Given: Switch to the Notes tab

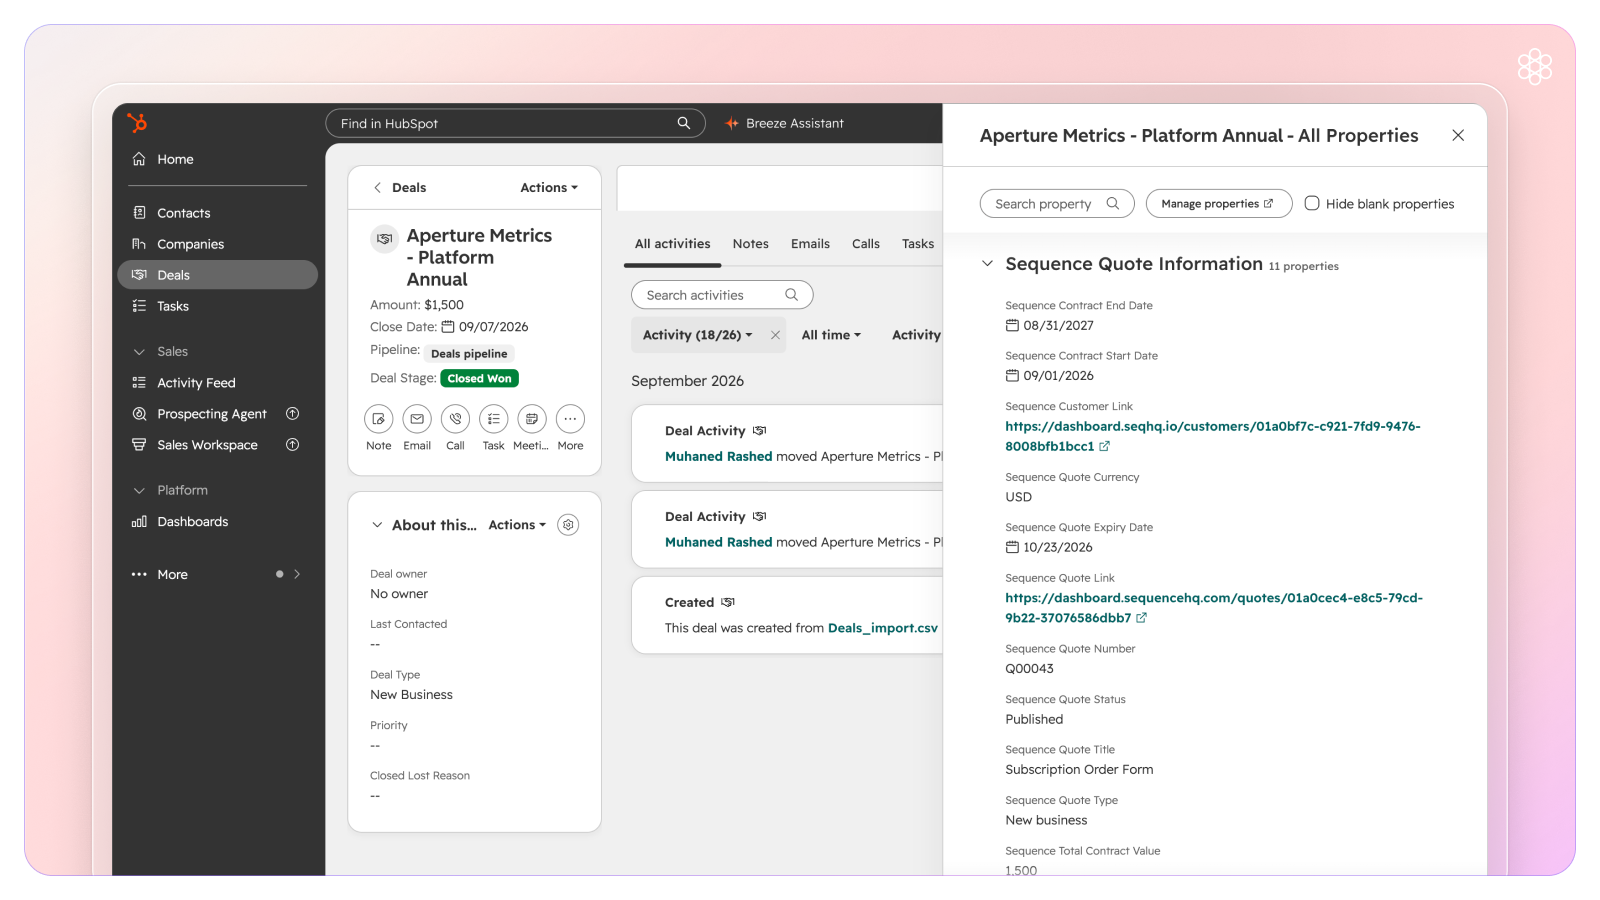Looking at the screenshot, I should 750,244.
